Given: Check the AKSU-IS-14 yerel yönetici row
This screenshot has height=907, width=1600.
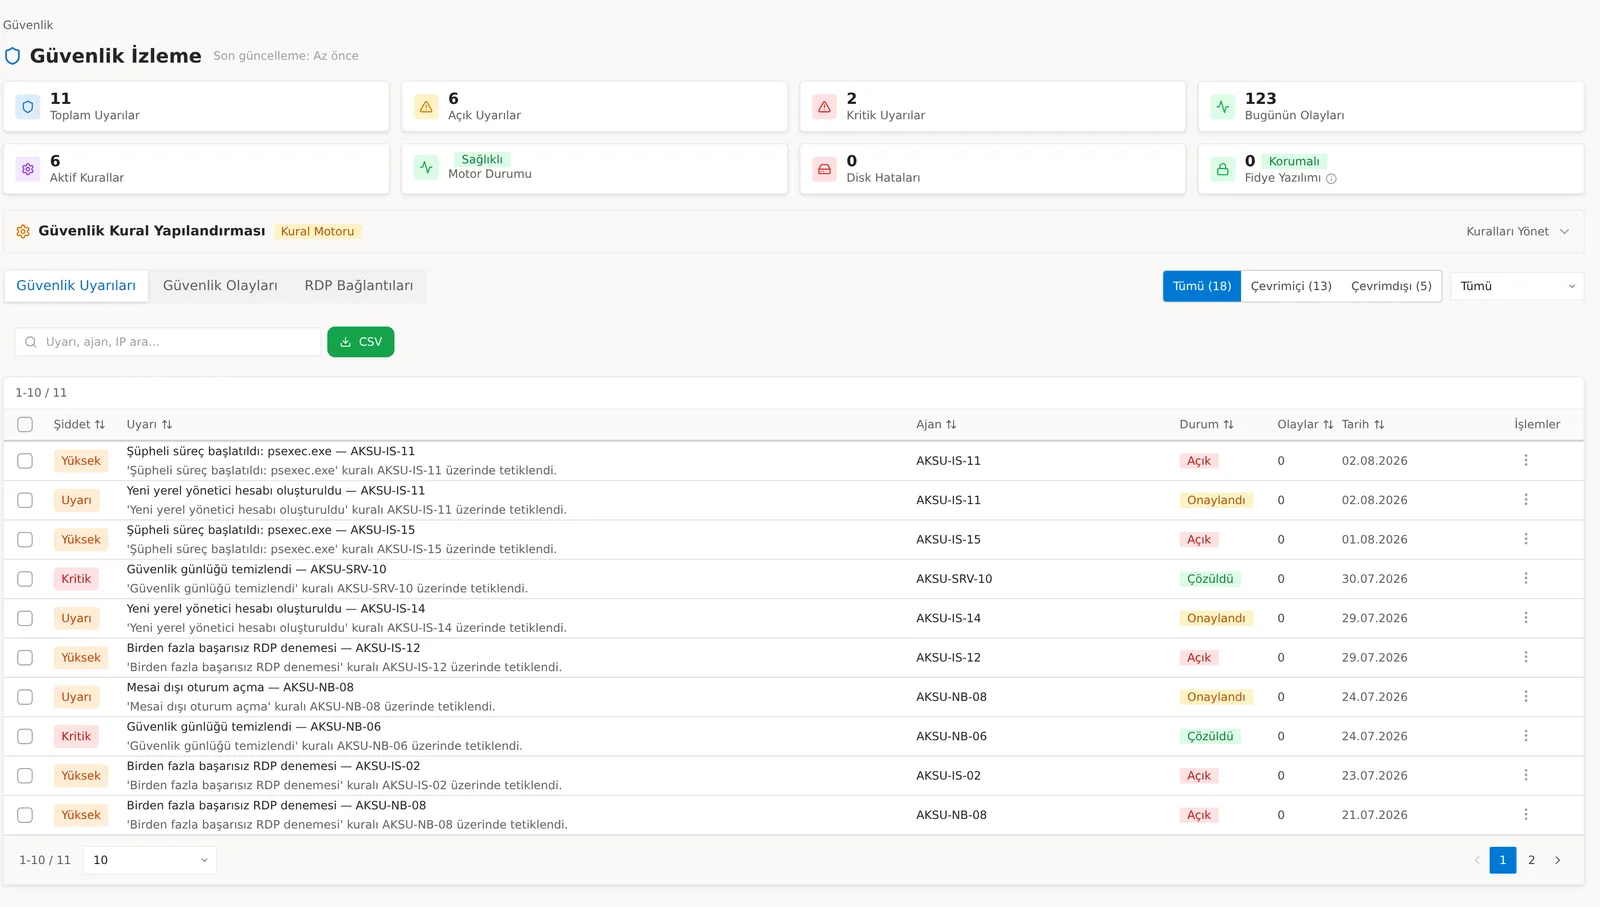Looking at the screenshot, I should 25,618.
